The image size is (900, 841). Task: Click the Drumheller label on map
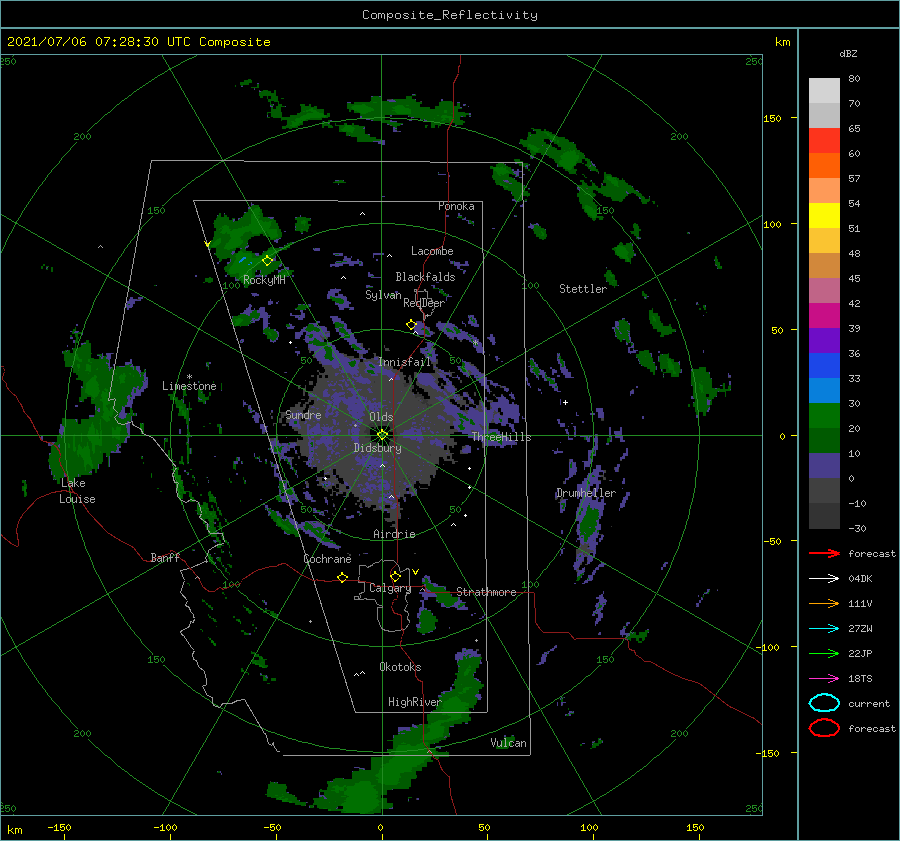[586, 493]
